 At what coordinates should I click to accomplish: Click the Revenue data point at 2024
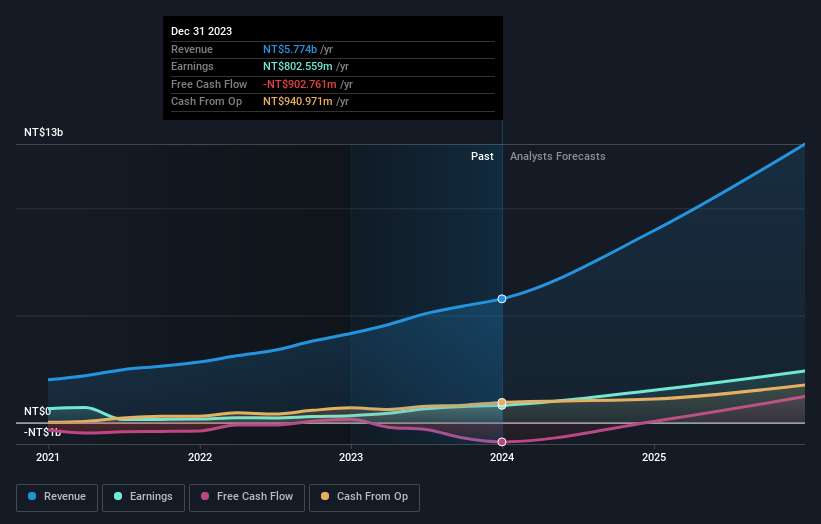[502, 299]
